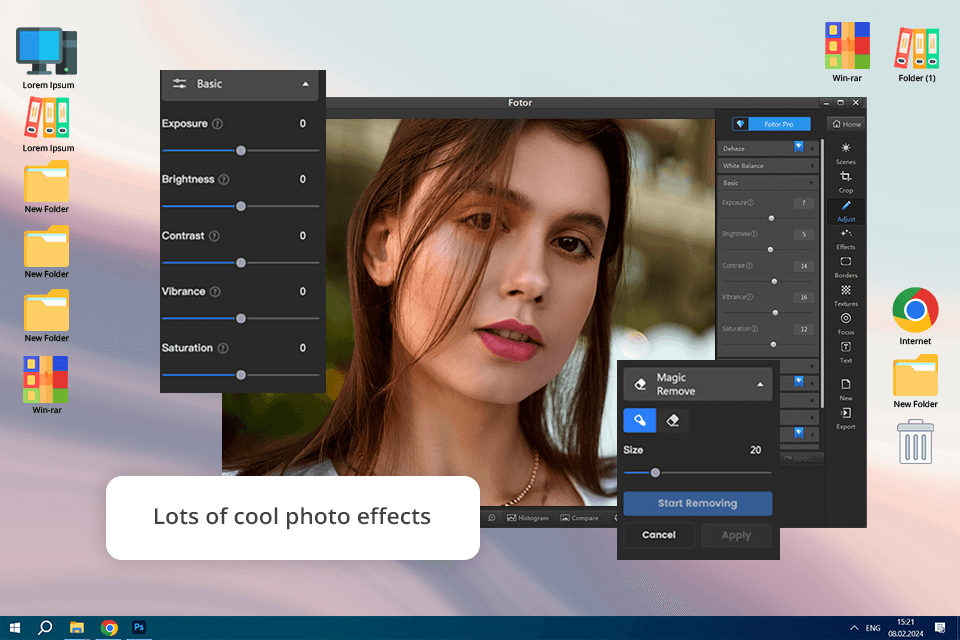Select the Magic Remove brush mode
Viewport: 960px width, 640px height.
point(640,421)
